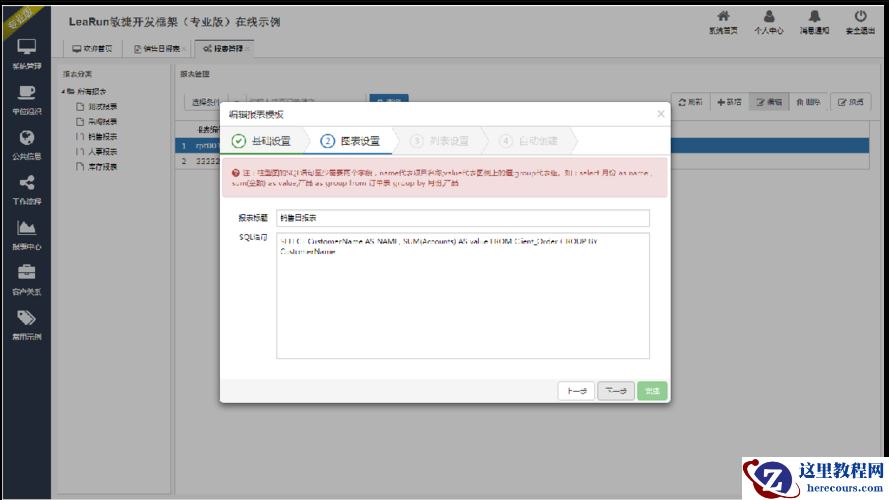The image size is (889, 500).
Task: Select the last tree node, inventory reports
Action: coord(96,167)
